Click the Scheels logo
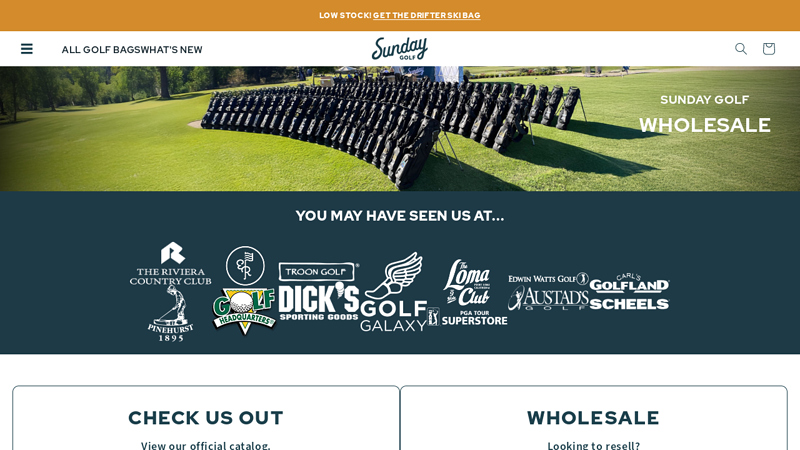Image resolution: width=800 pixels, height=450 pixels. pyautogui.click(x=629, y=304)
